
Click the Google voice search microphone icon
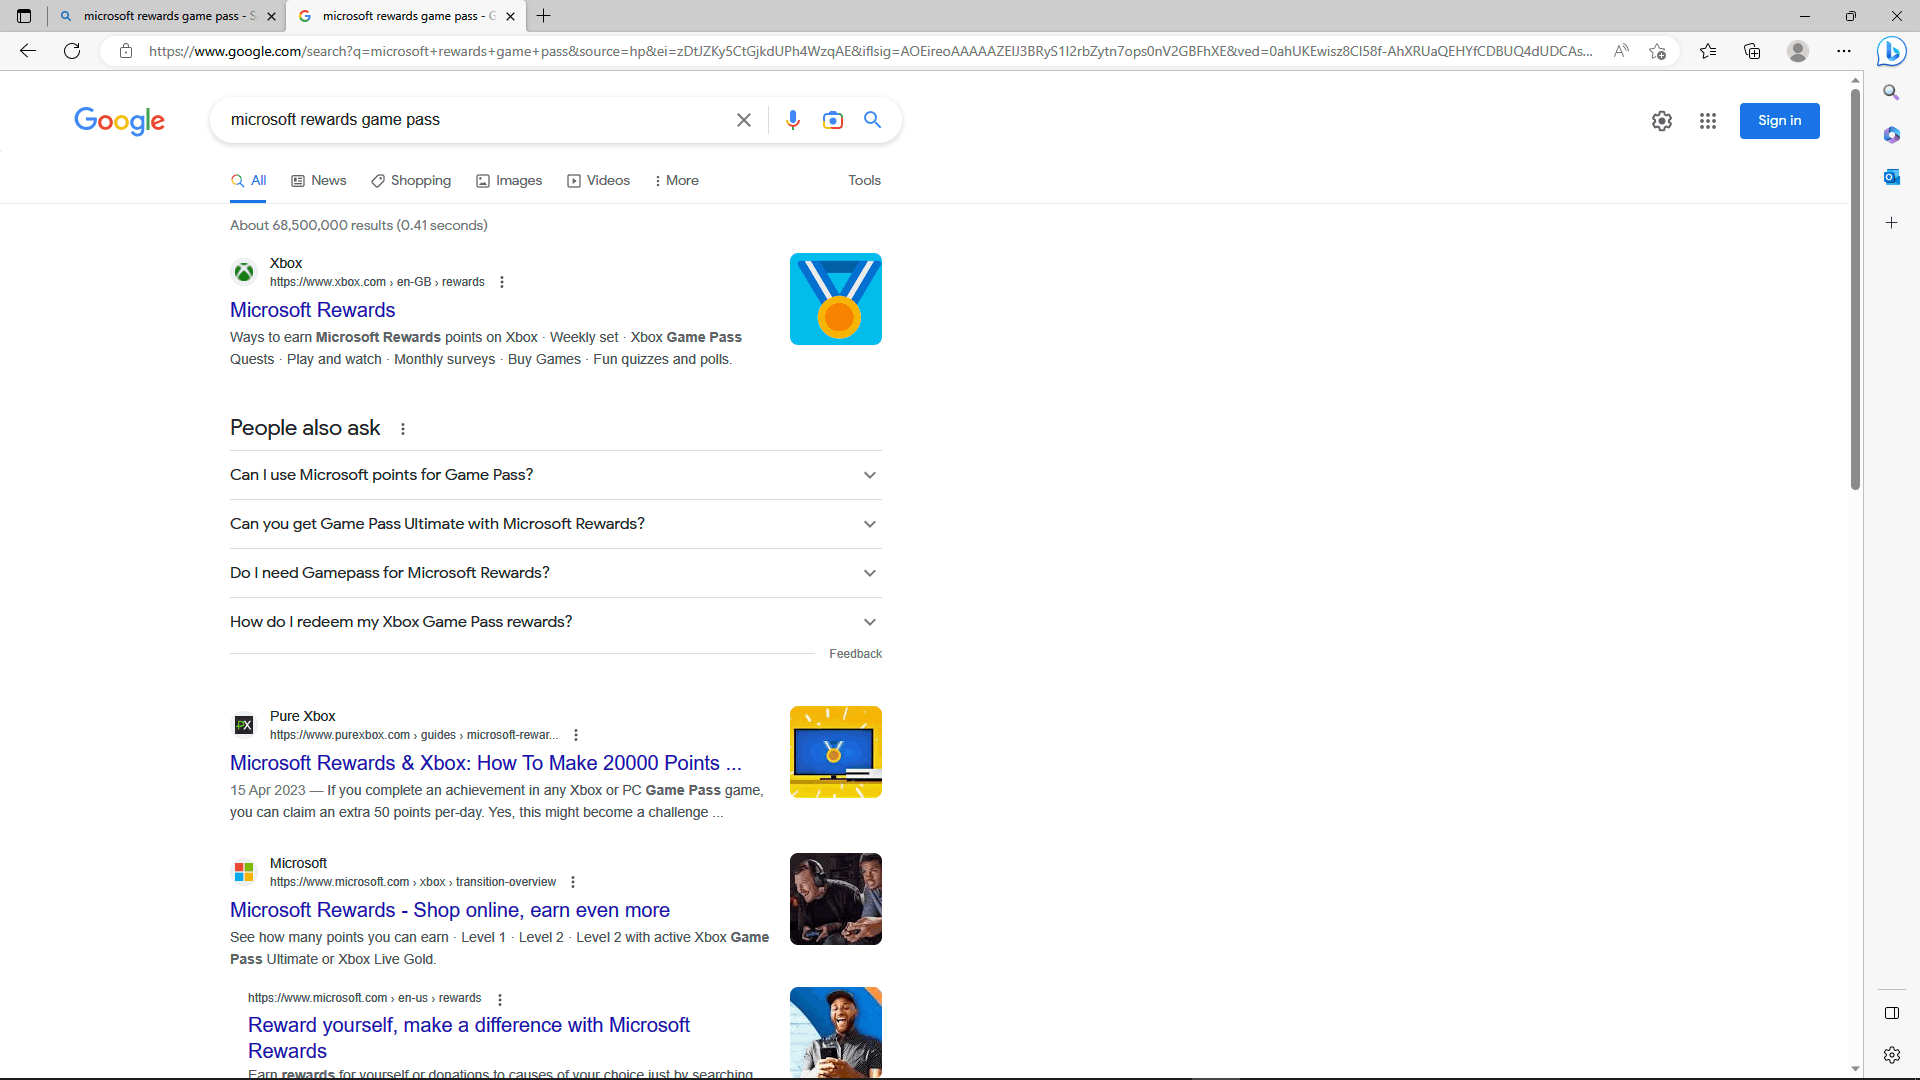(x=793, y=120)
